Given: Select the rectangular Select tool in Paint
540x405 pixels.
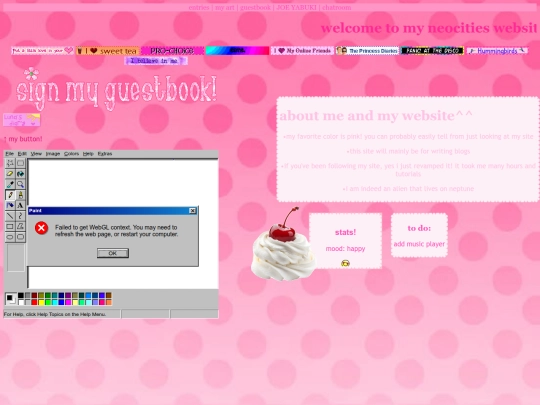Looking at the screenshot, I should pos(20,163).
